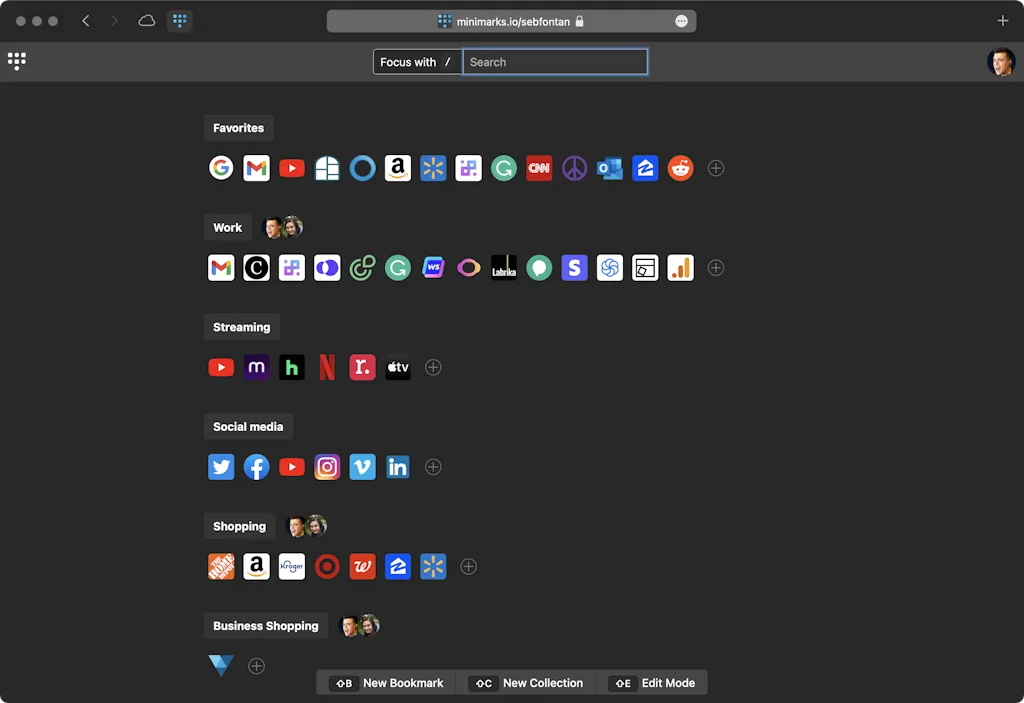Open CNN bookmark in Favorites
Image resolution: width=1024 pixels, height=703 pixels.
539,168
